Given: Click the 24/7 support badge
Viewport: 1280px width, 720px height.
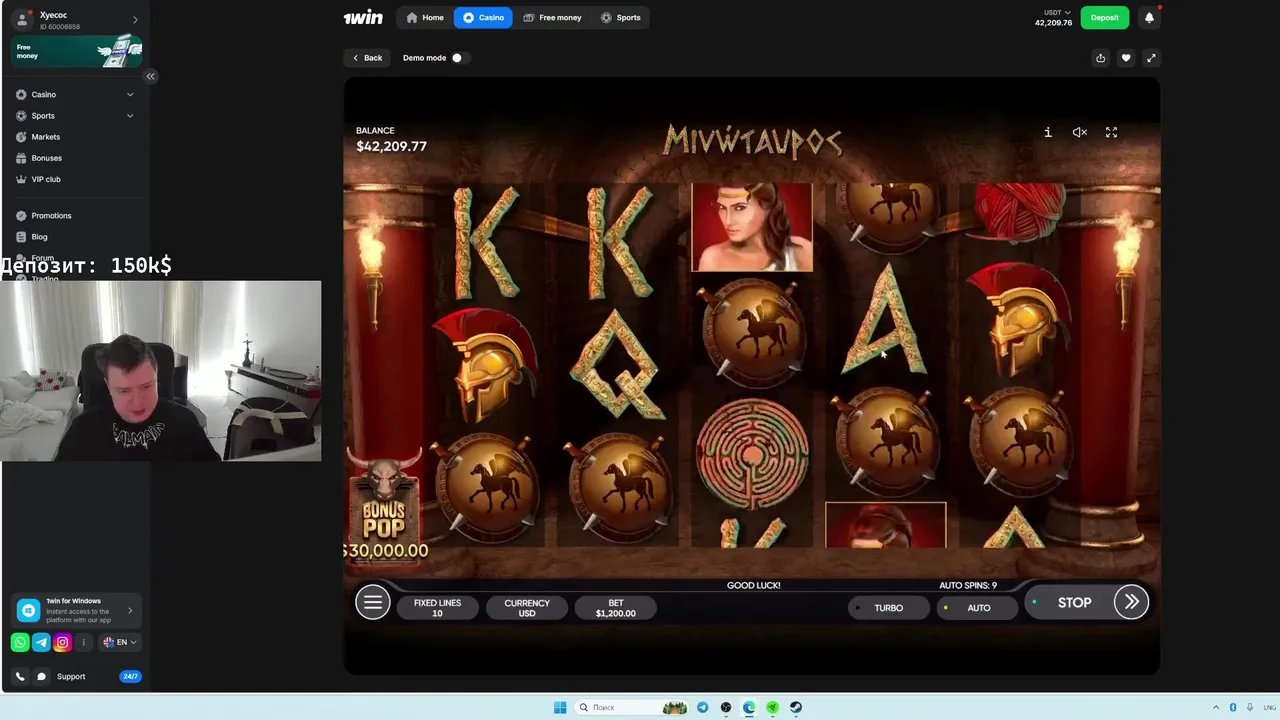Looking at the screenshot, I should point(130,676).
